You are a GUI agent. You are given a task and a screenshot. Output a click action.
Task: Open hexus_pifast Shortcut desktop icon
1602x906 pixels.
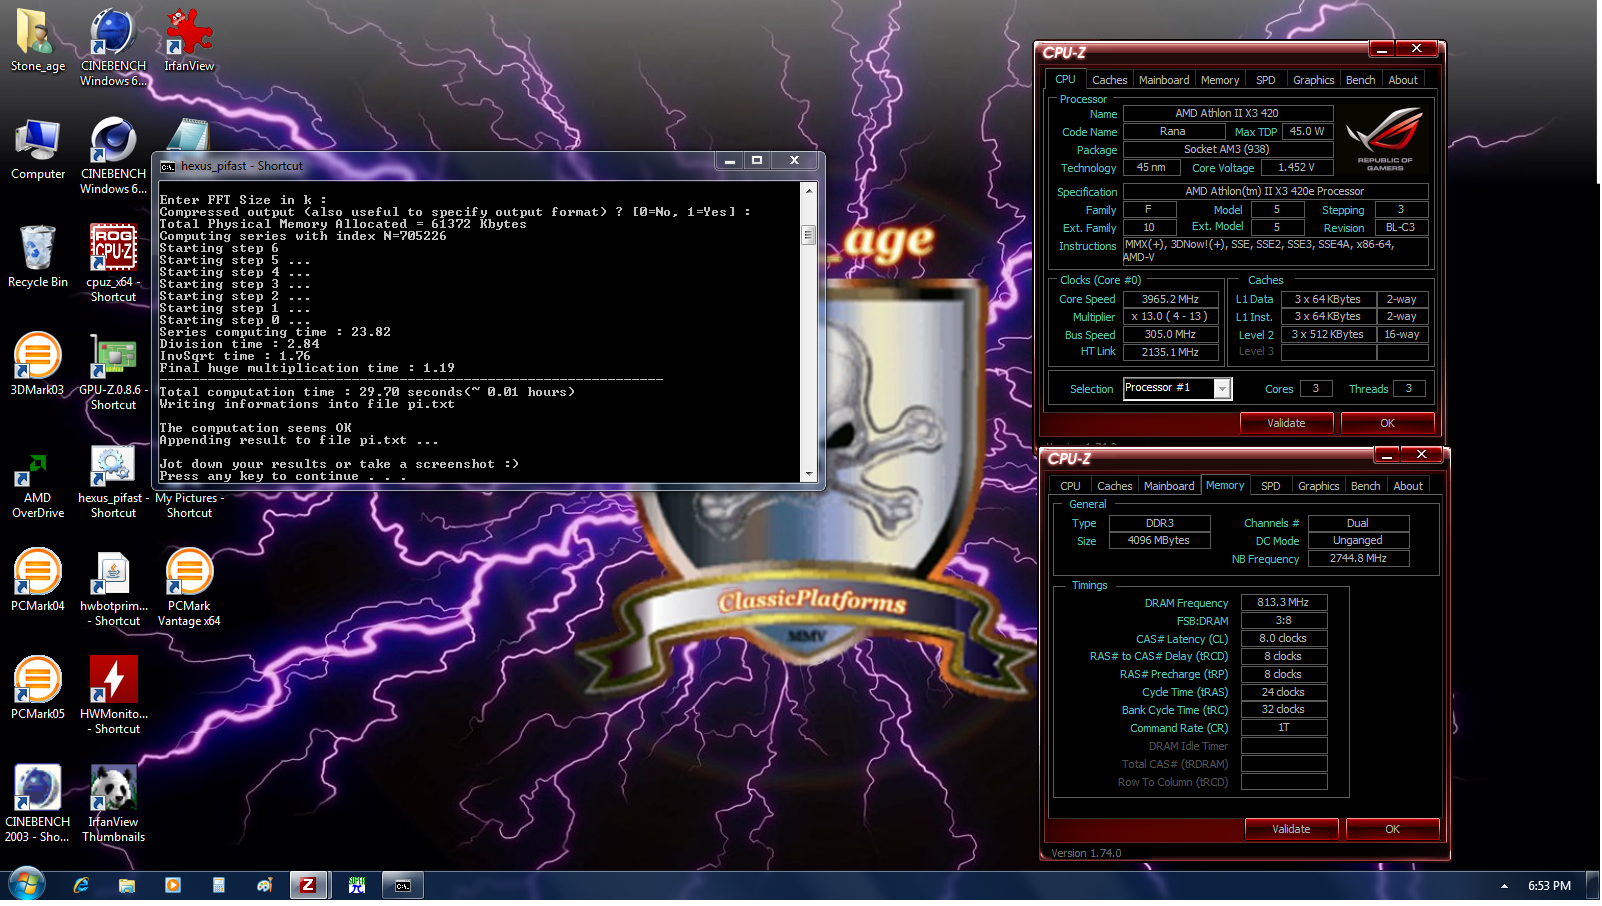coord(113,482)
